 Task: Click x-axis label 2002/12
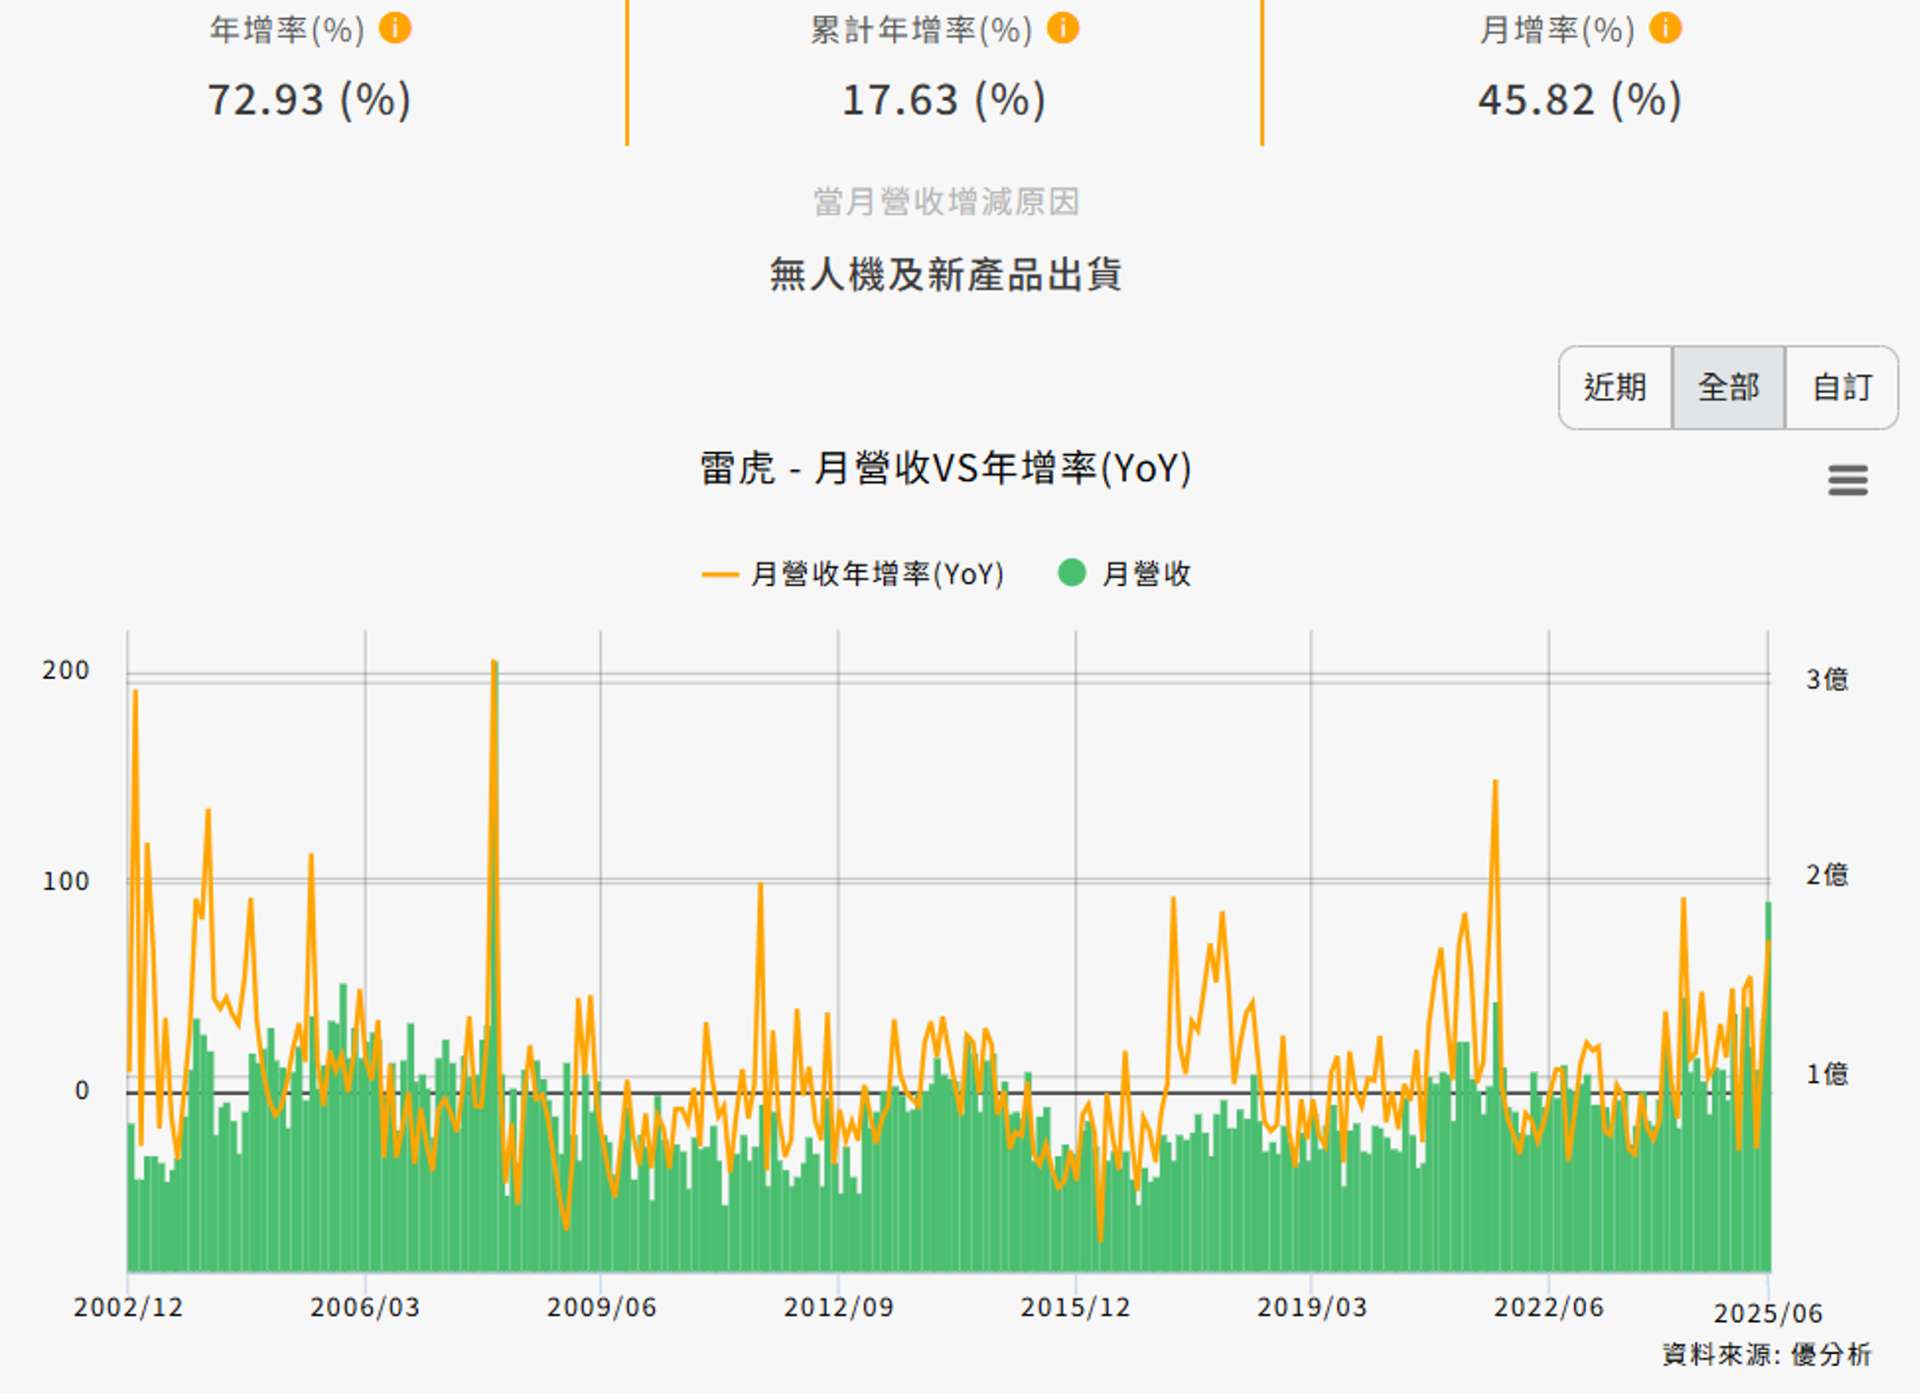pyautogui.click(x=128, y=1307)
